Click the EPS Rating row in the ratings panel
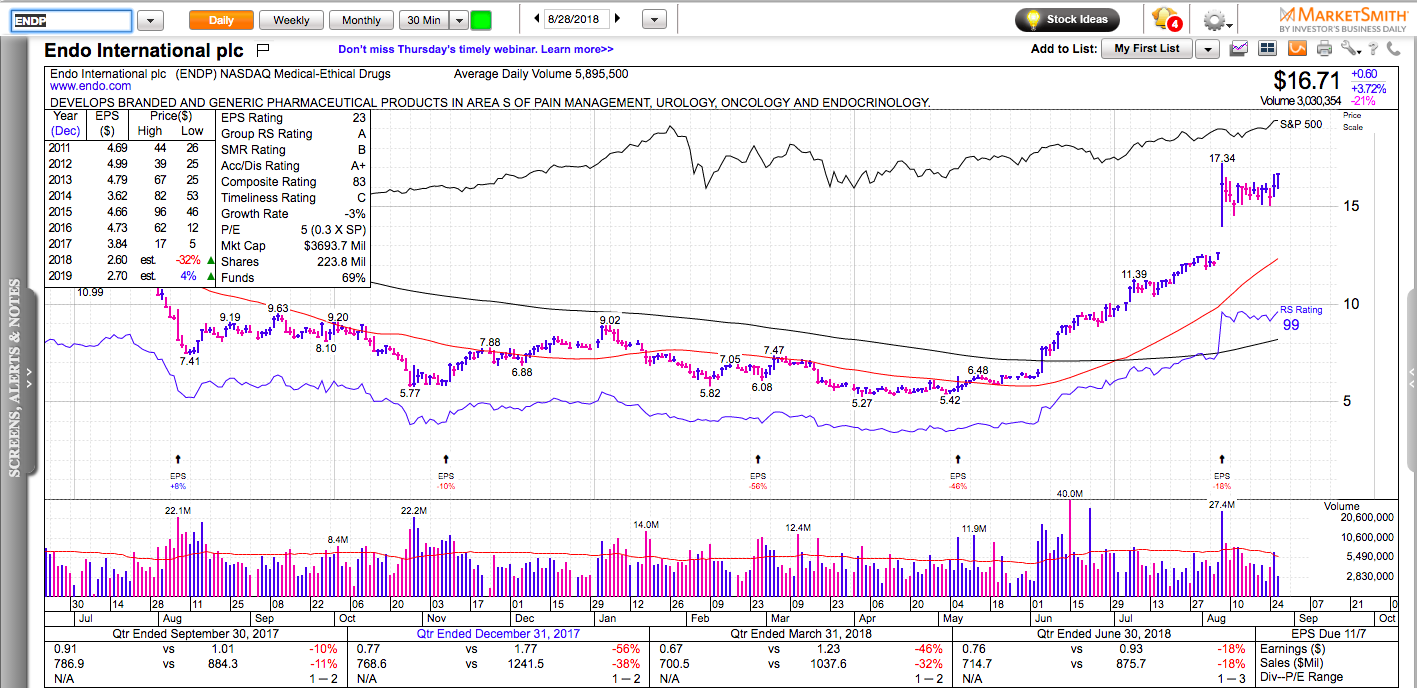Screen dimensions: 1417x688 (293, 118)
